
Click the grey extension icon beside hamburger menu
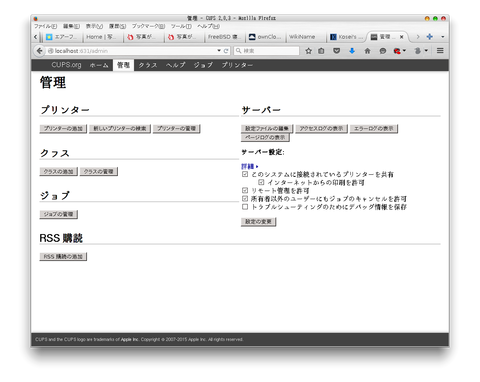(418, 51)
